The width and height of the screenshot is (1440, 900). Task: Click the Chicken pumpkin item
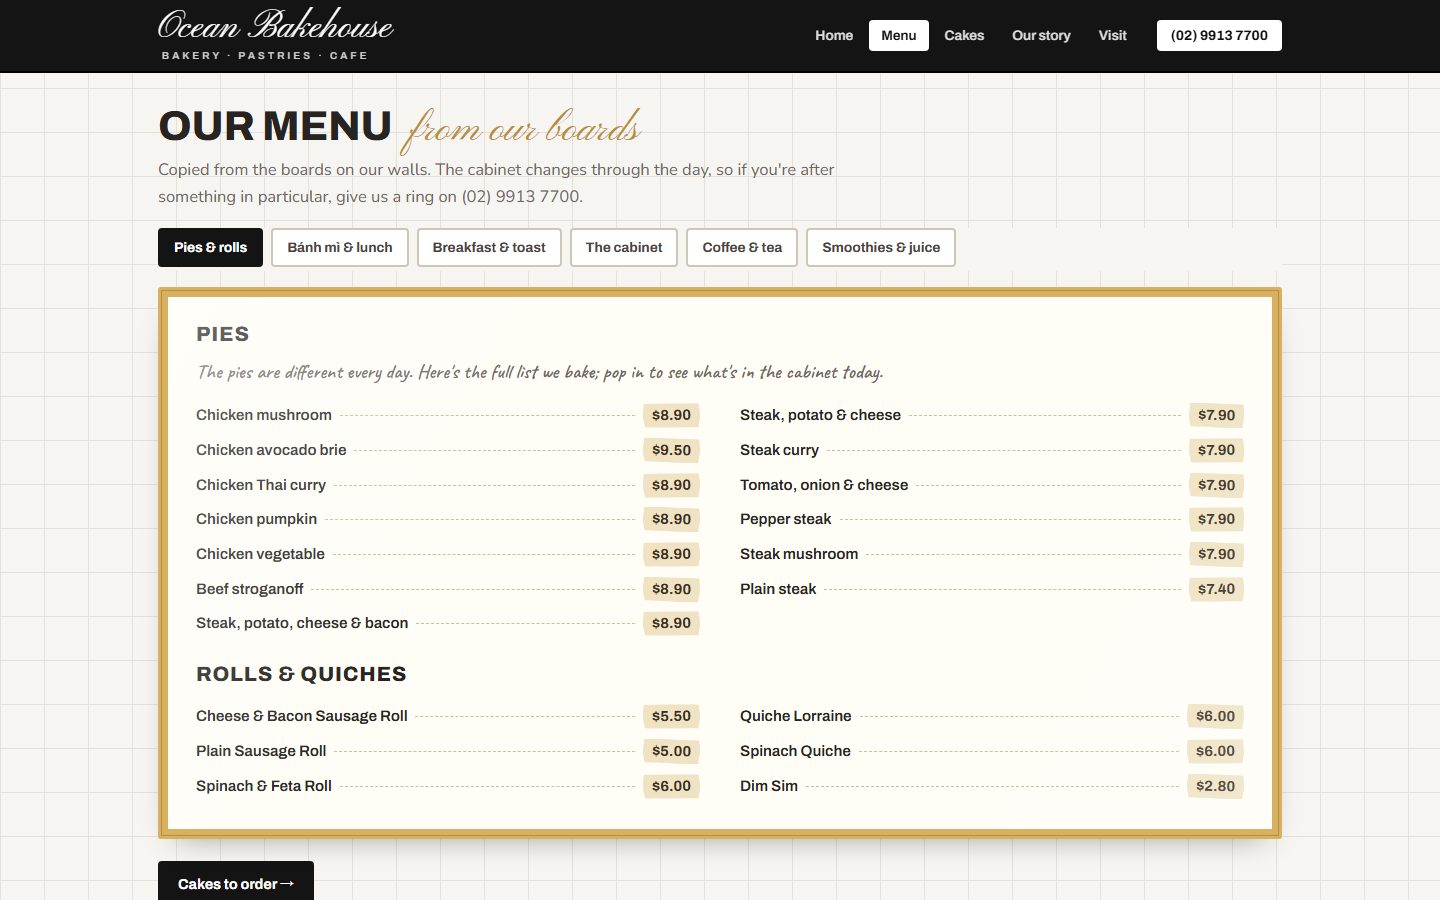448,519
